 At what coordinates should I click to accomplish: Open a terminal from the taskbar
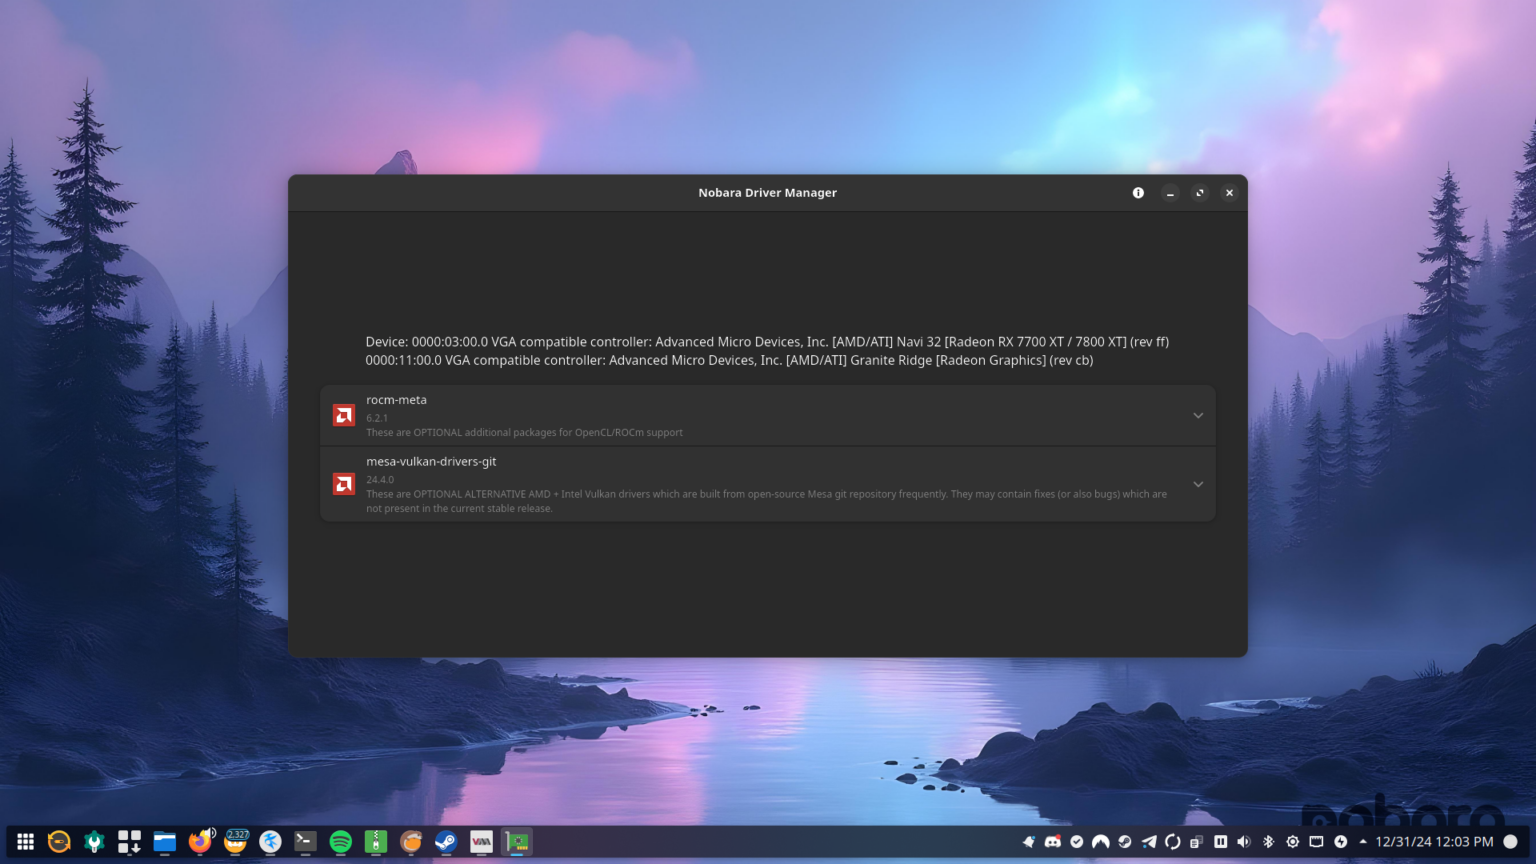[305, 841]
